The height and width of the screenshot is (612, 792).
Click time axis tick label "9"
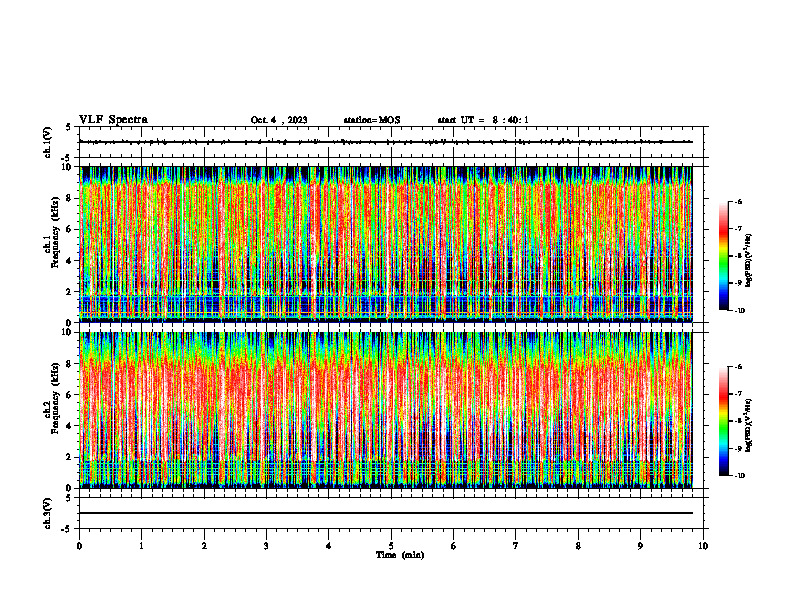[x=640, y=546]
